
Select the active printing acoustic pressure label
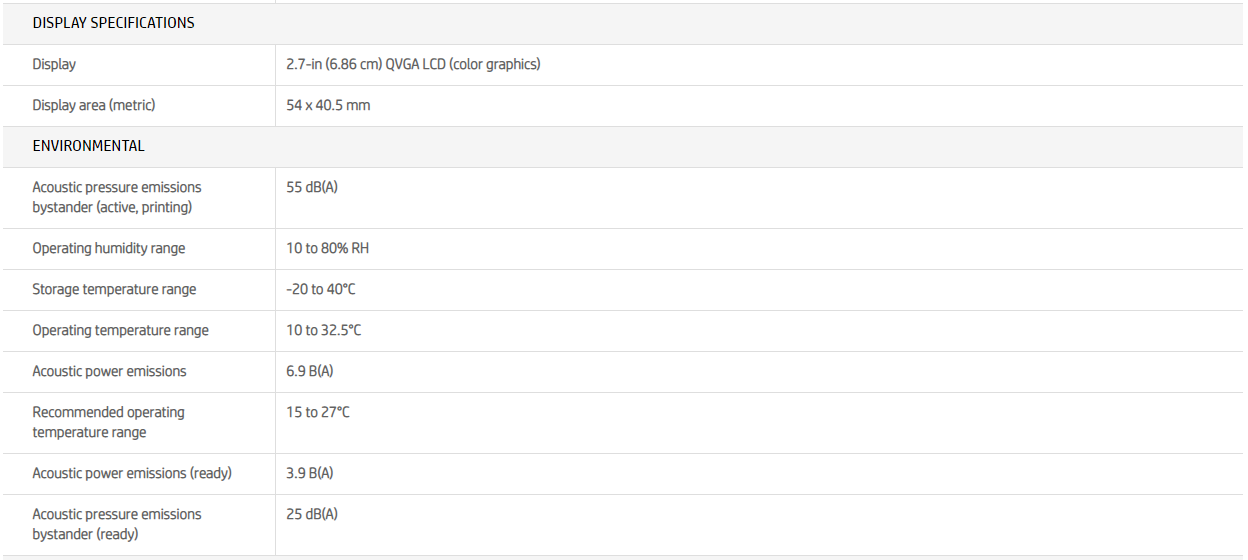[116, 197]
